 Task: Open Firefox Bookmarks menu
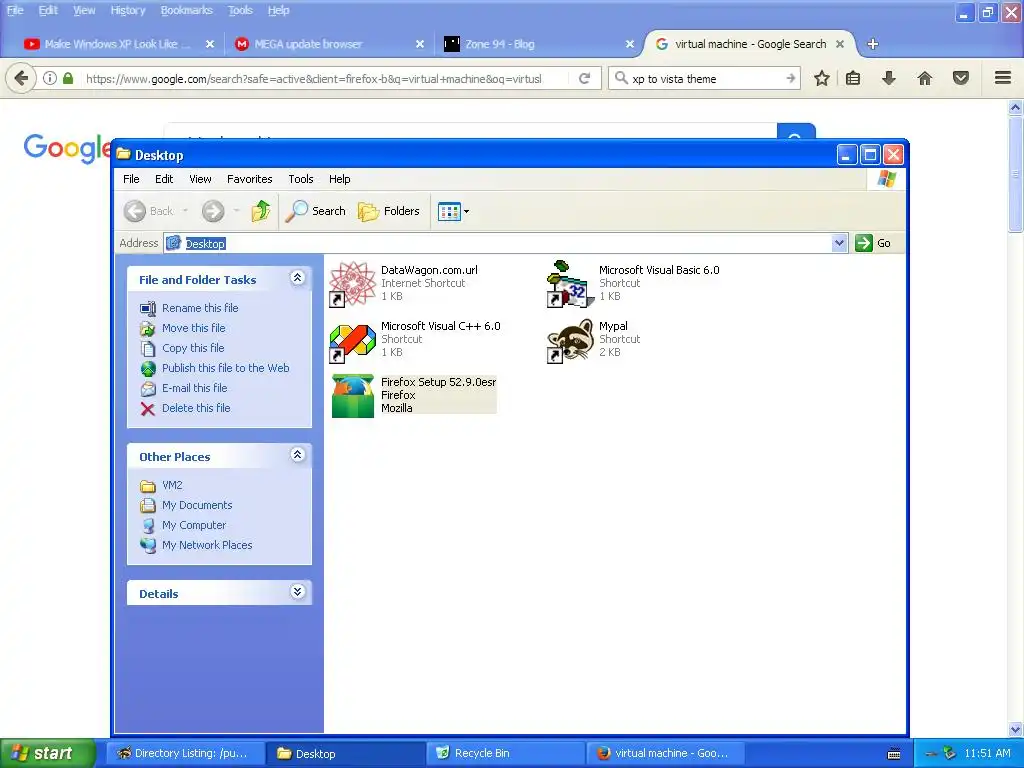187,10
